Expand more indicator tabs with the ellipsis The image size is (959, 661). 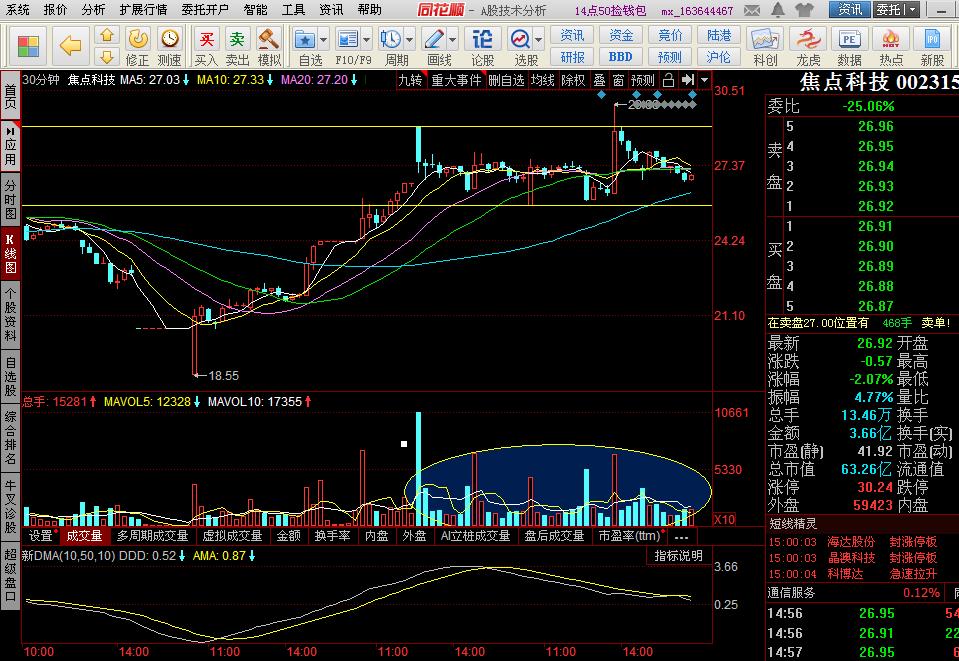[x=681, y=536]
